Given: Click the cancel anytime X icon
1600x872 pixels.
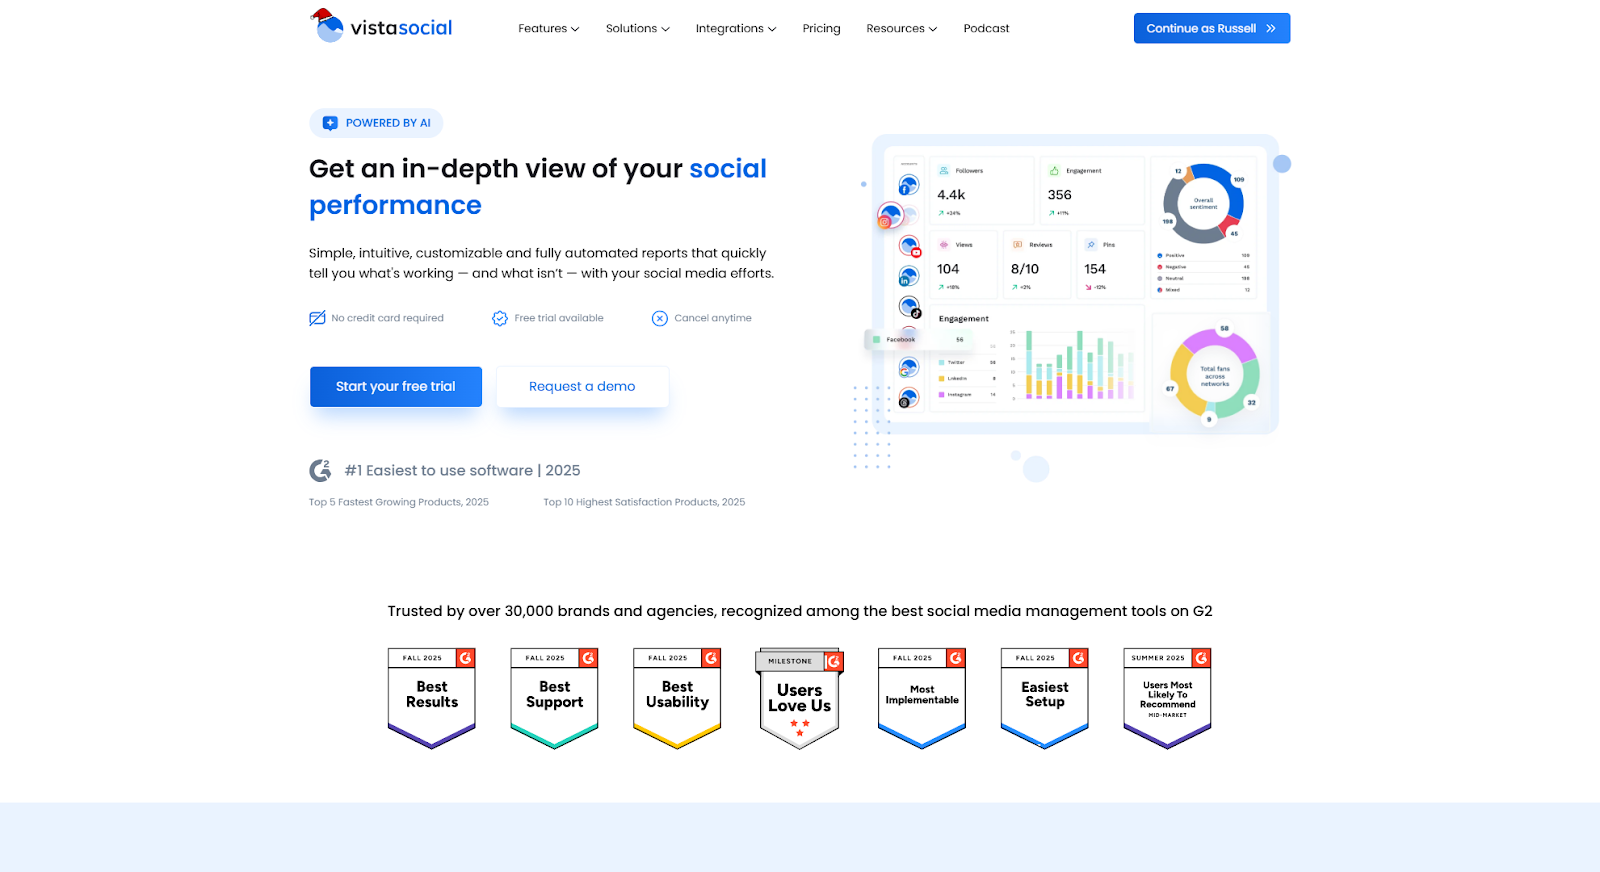Looking at the screenshot, I should click(660, 318).
